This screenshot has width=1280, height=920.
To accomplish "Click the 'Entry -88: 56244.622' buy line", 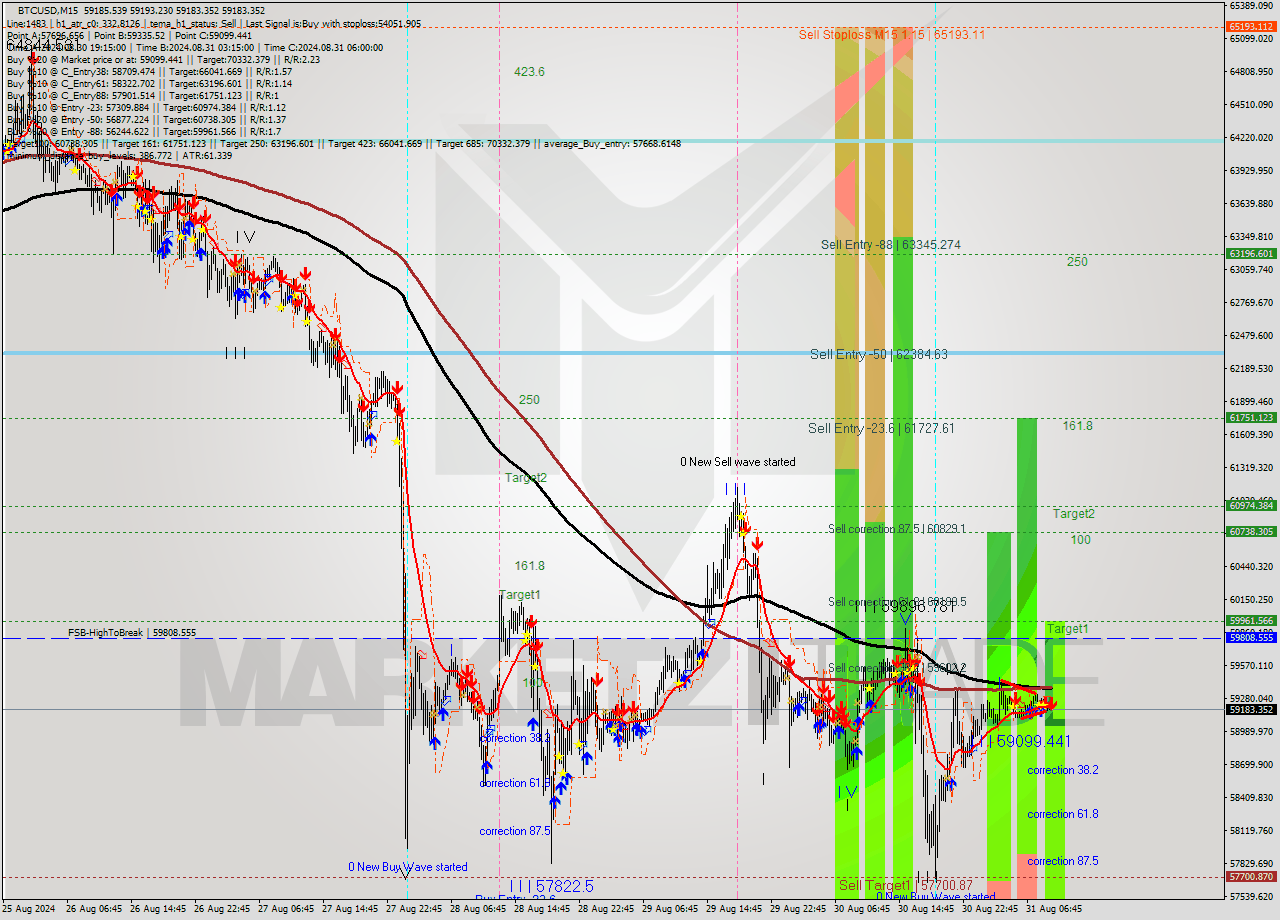I will click(143, 131).
